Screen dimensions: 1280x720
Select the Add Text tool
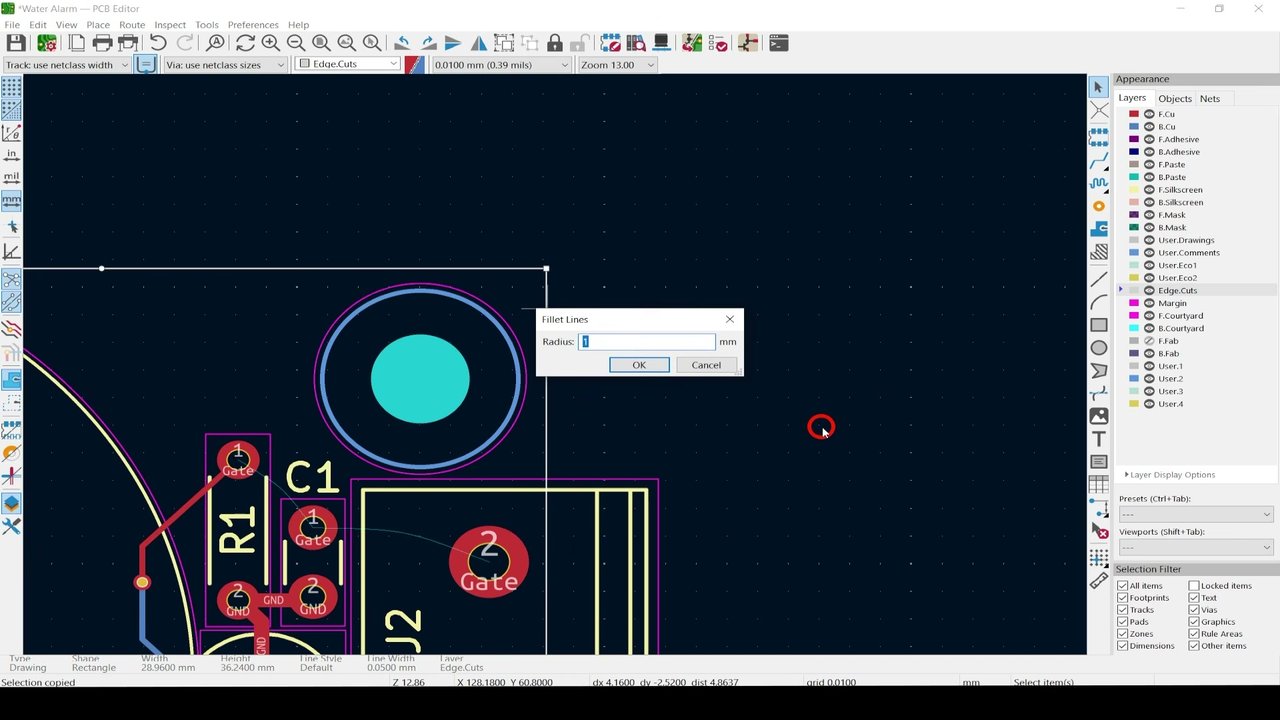(x=1099, y=439)
